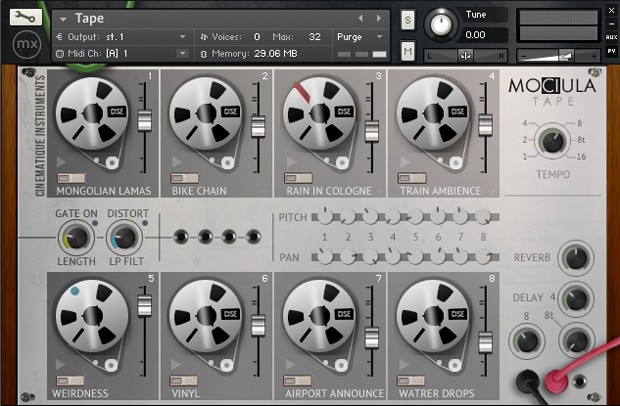Mute the Tape instrument
Viewport: 620px width, 406px height.
[408, 51]
